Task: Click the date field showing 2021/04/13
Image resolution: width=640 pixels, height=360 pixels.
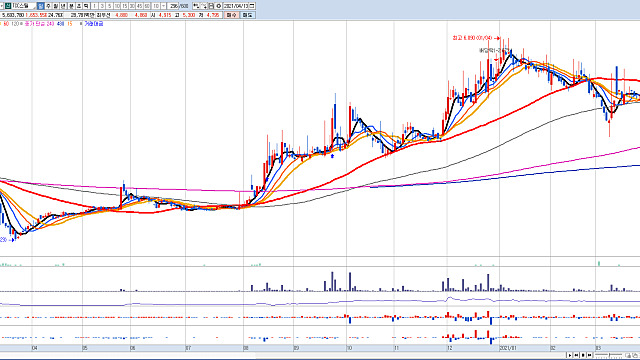Action: coord(236,6)
